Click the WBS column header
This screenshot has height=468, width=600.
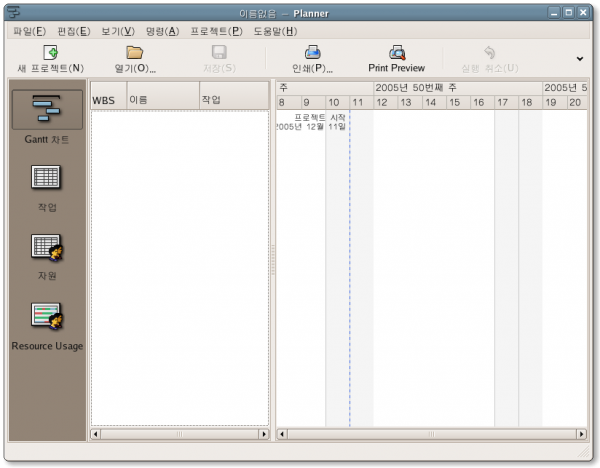(x=109, y=95)
